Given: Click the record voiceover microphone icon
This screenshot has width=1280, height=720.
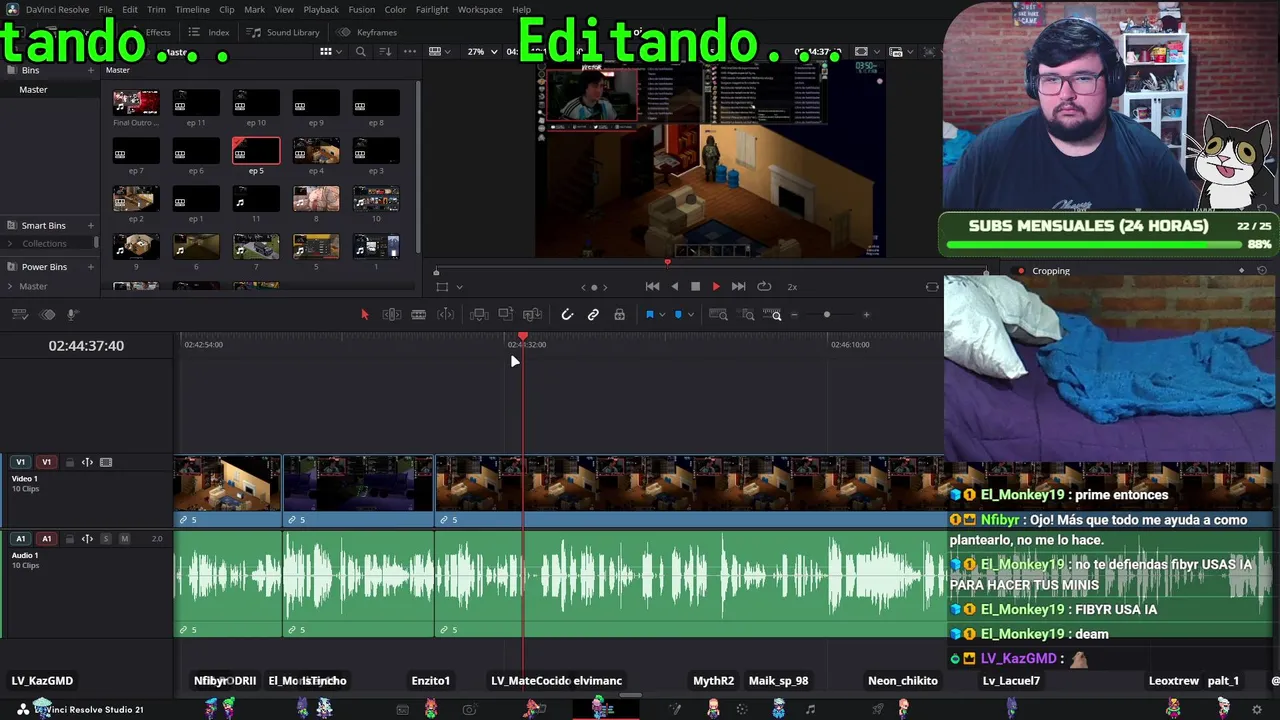Looking at the screenshot, I should (x=72, y=315).
